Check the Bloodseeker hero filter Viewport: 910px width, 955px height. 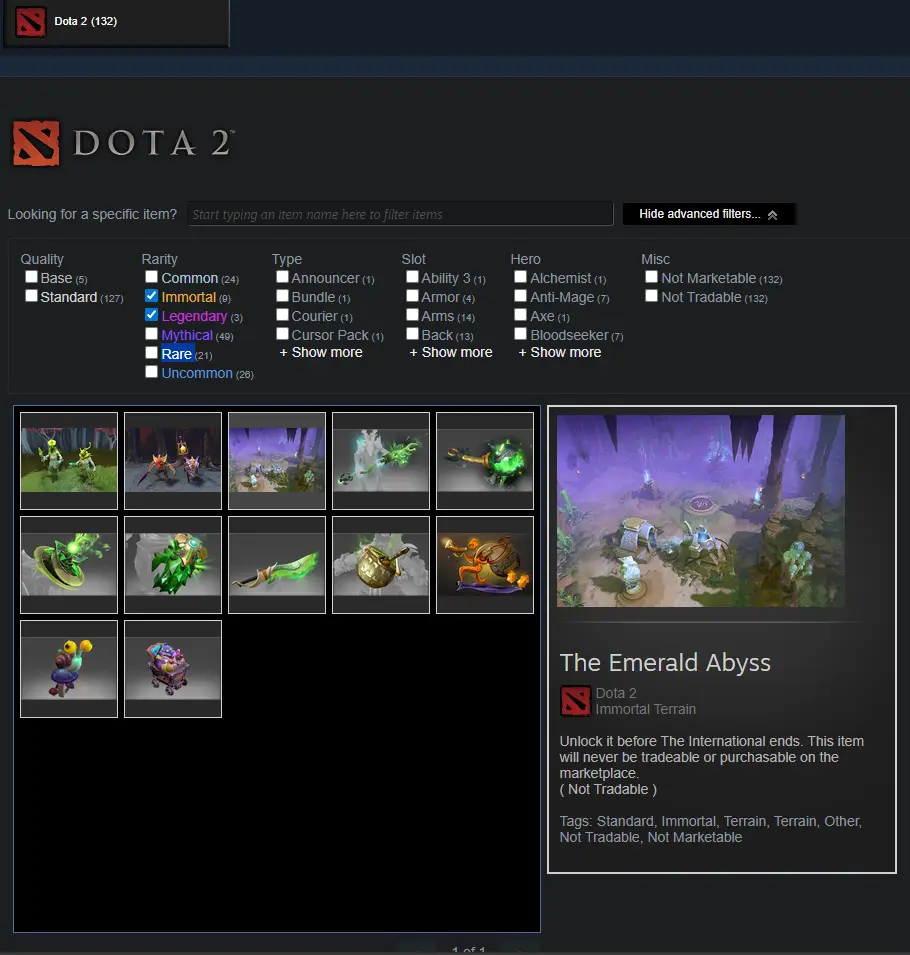(520, 334)
